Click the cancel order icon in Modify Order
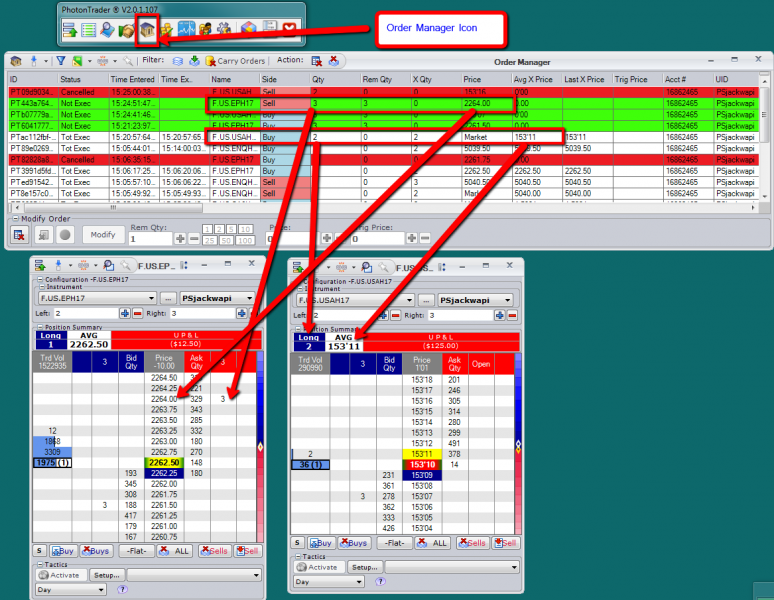Screen dimensions: 774x600 (x=19, y=235)
